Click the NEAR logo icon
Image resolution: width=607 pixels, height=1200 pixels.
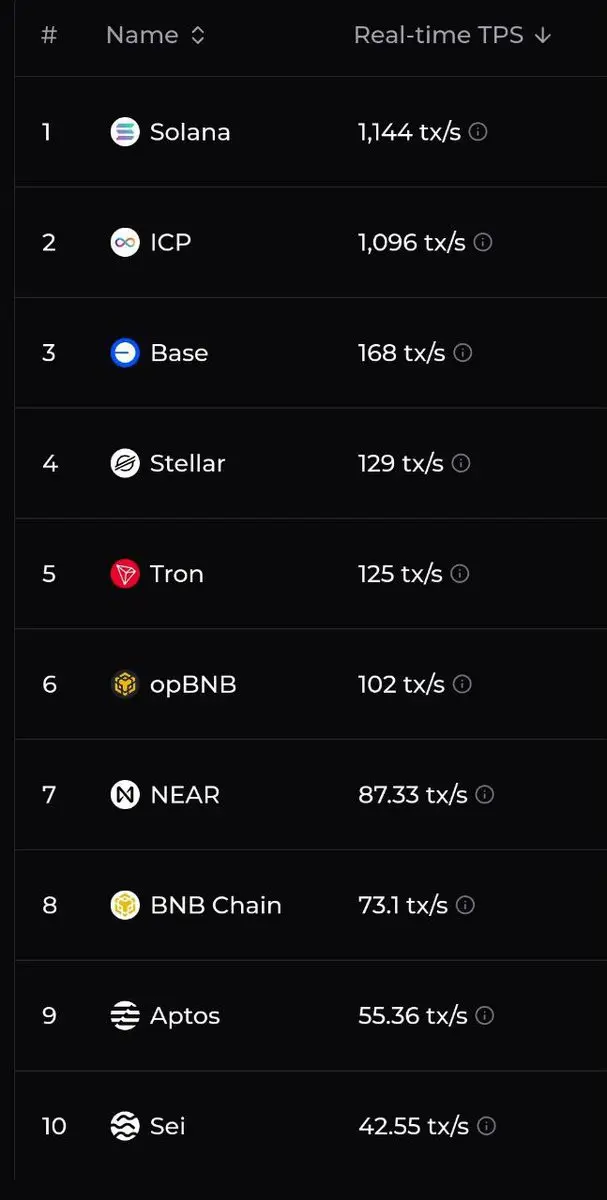tap(125, 795)
